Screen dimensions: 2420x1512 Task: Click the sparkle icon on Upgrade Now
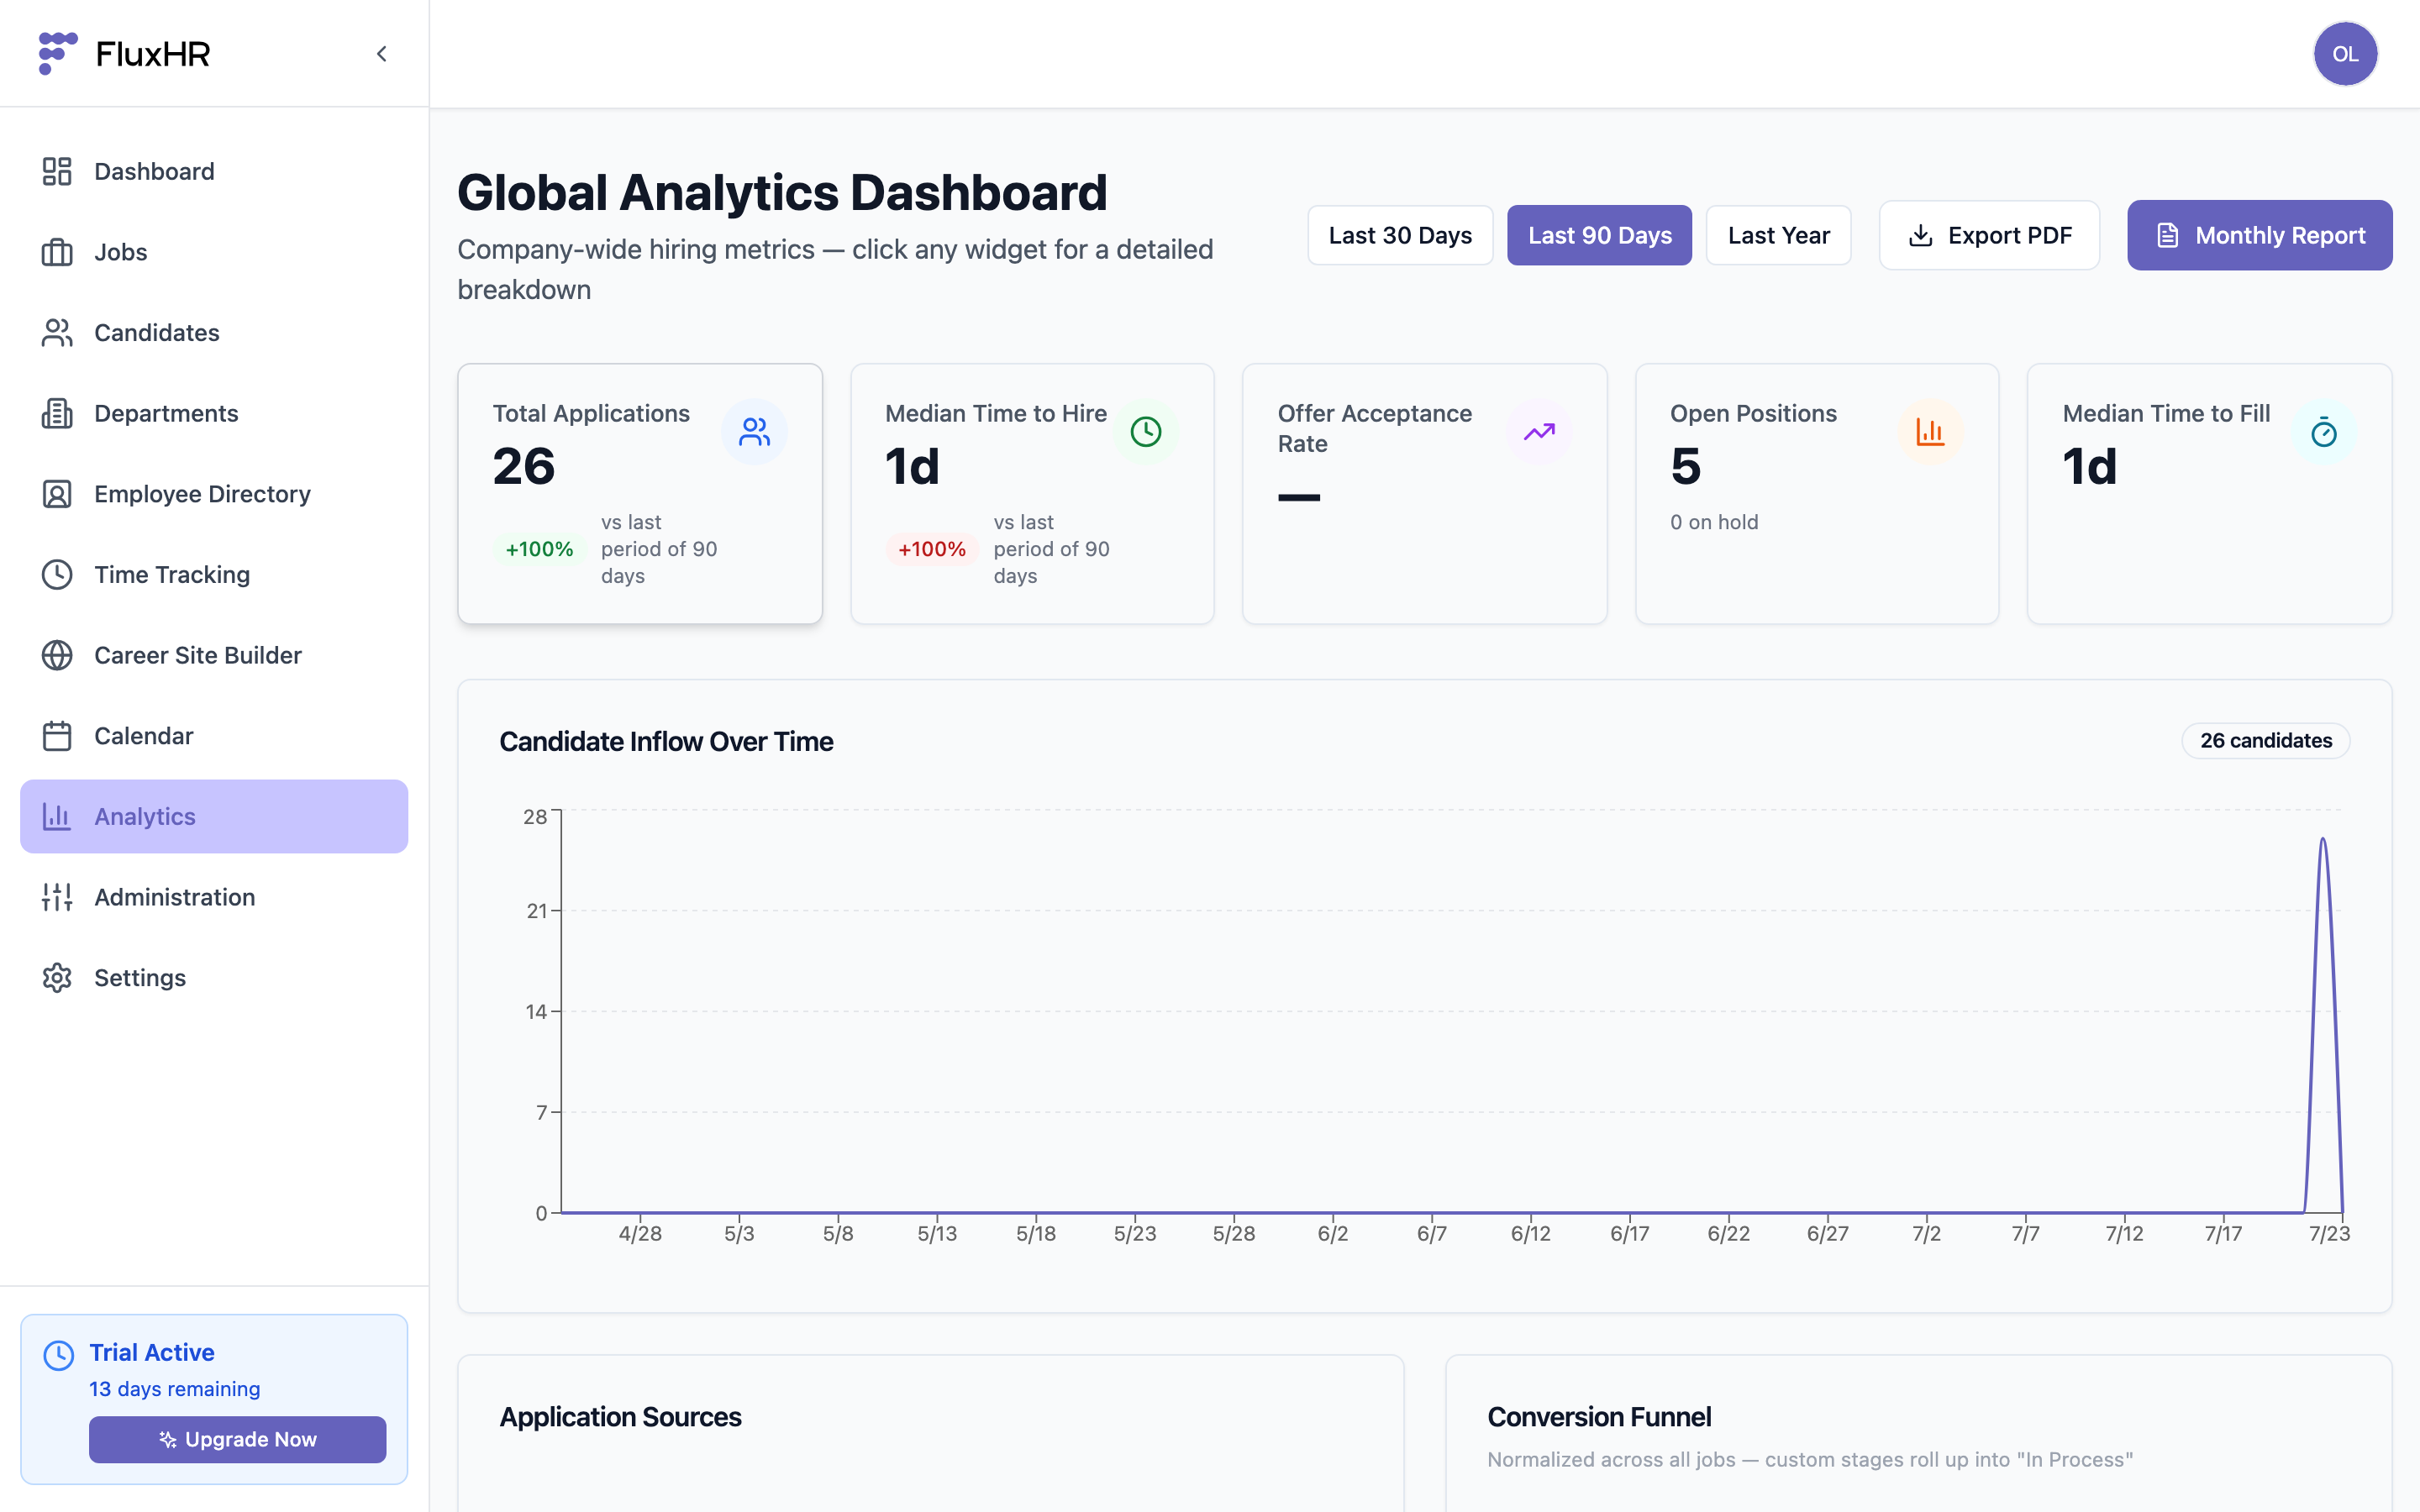point(168,1439)
